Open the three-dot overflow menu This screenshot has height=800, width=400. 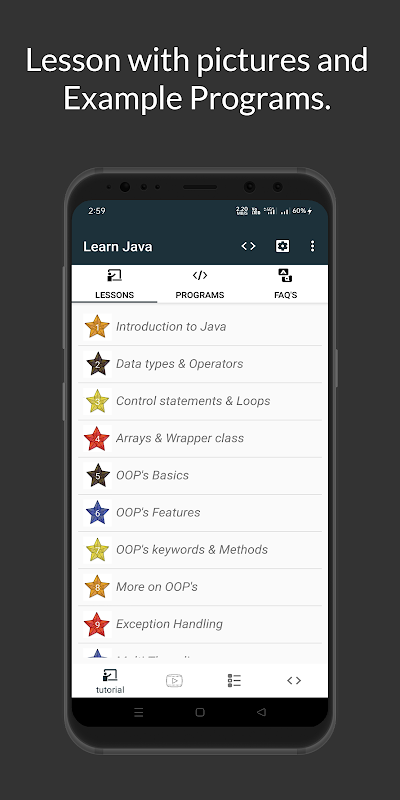[x=312, y=246]
